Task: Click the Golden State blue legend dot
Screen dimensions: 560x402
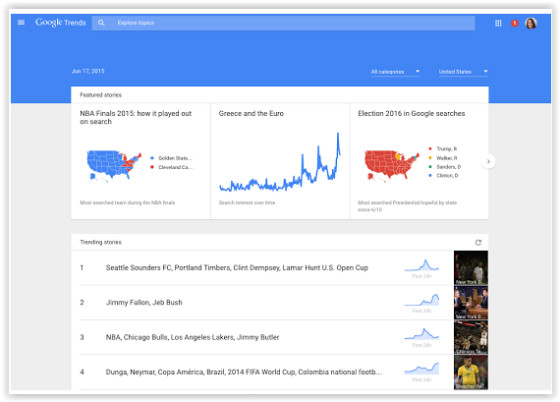Action: (x=152, y=158)
